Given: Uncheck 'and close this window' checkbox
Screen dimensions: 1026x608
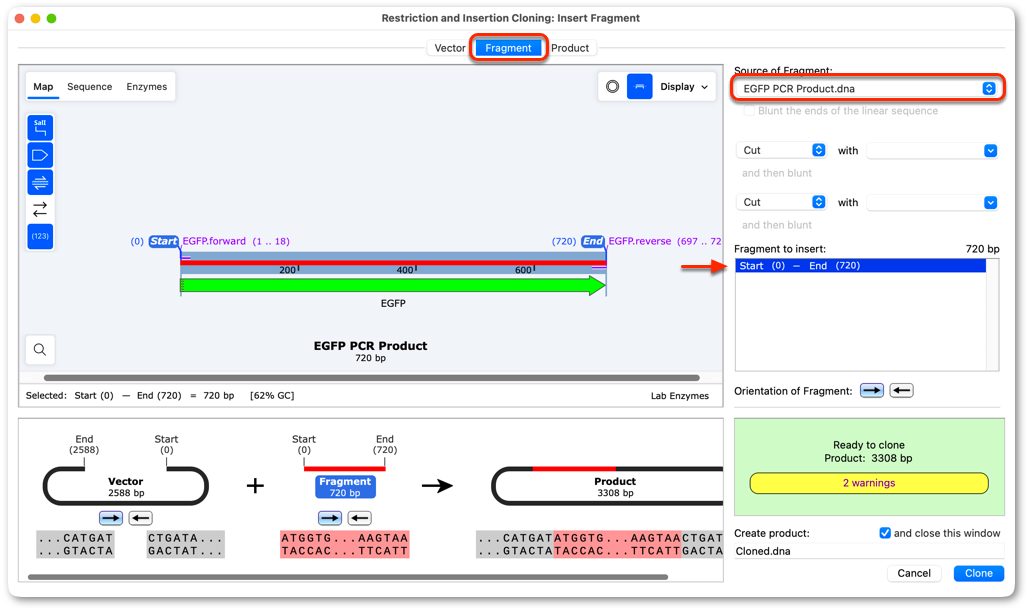Looking at the screenshot, I should click(885, 533).
